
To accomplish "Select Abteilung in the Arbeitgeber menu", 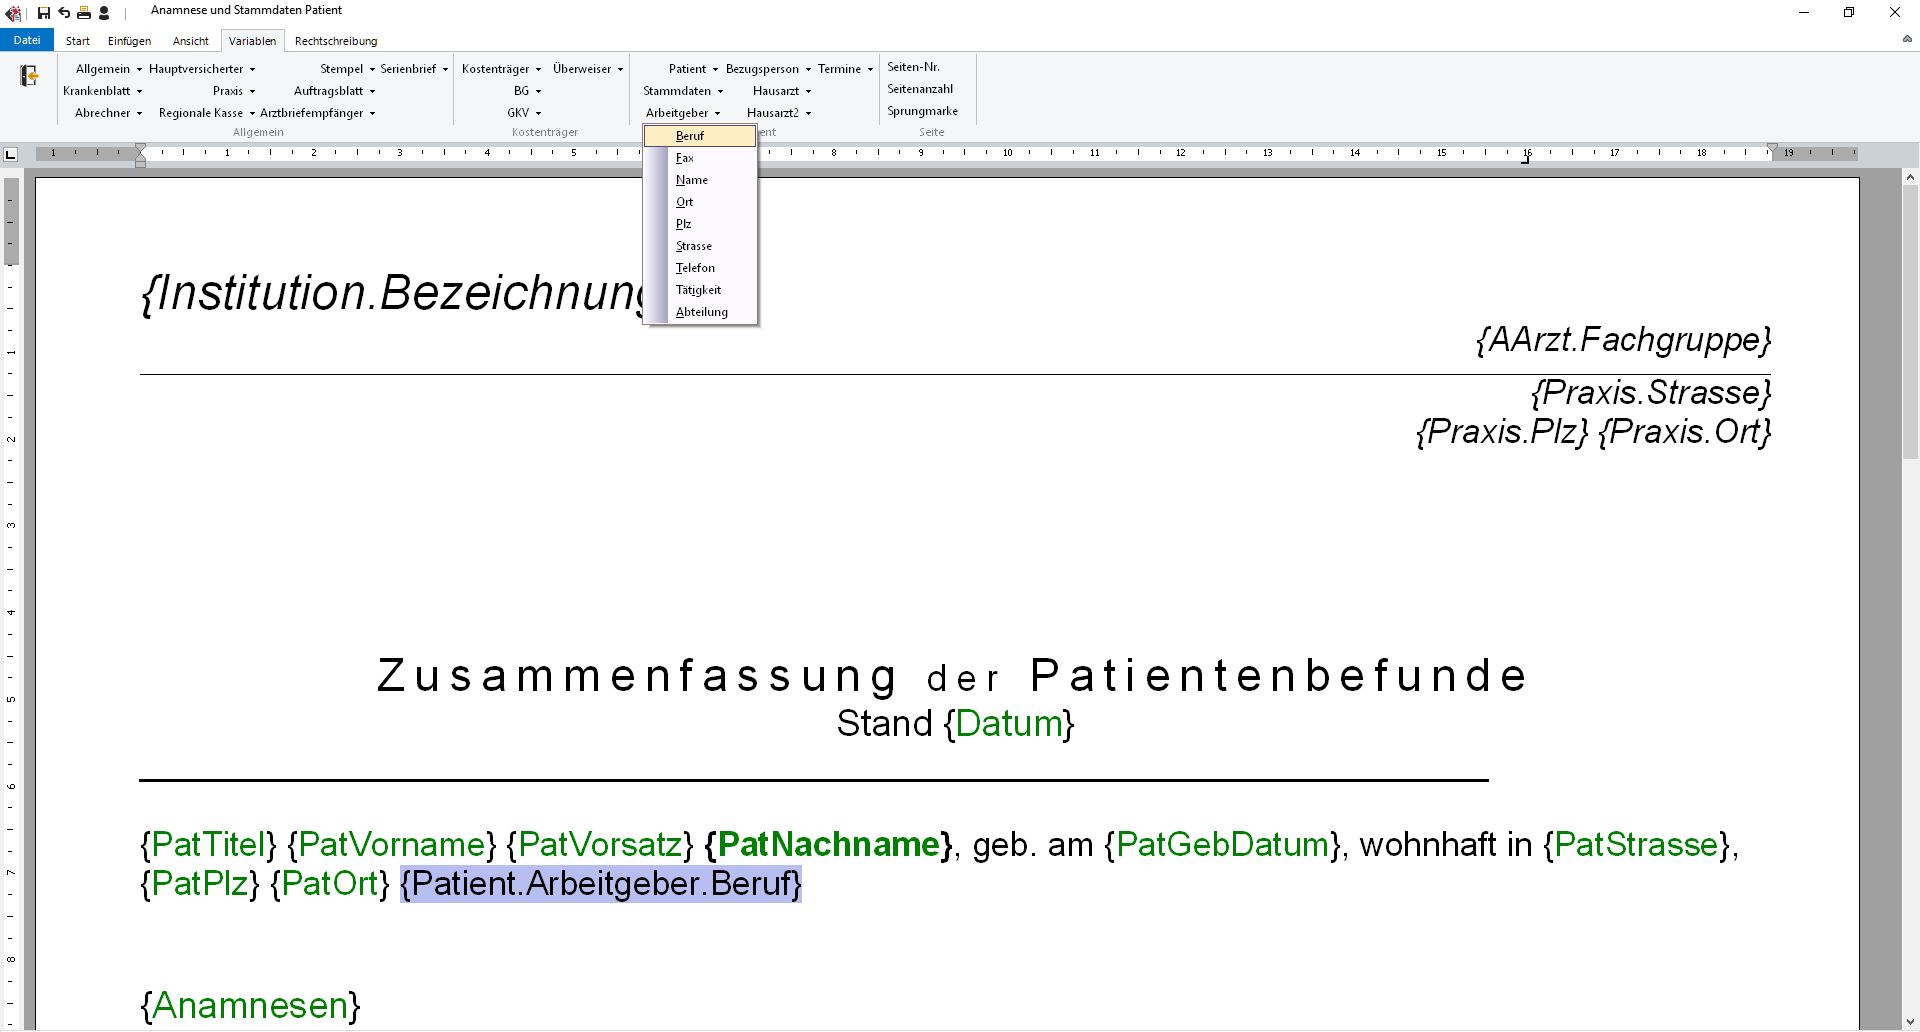I will (x=700, y=312).
